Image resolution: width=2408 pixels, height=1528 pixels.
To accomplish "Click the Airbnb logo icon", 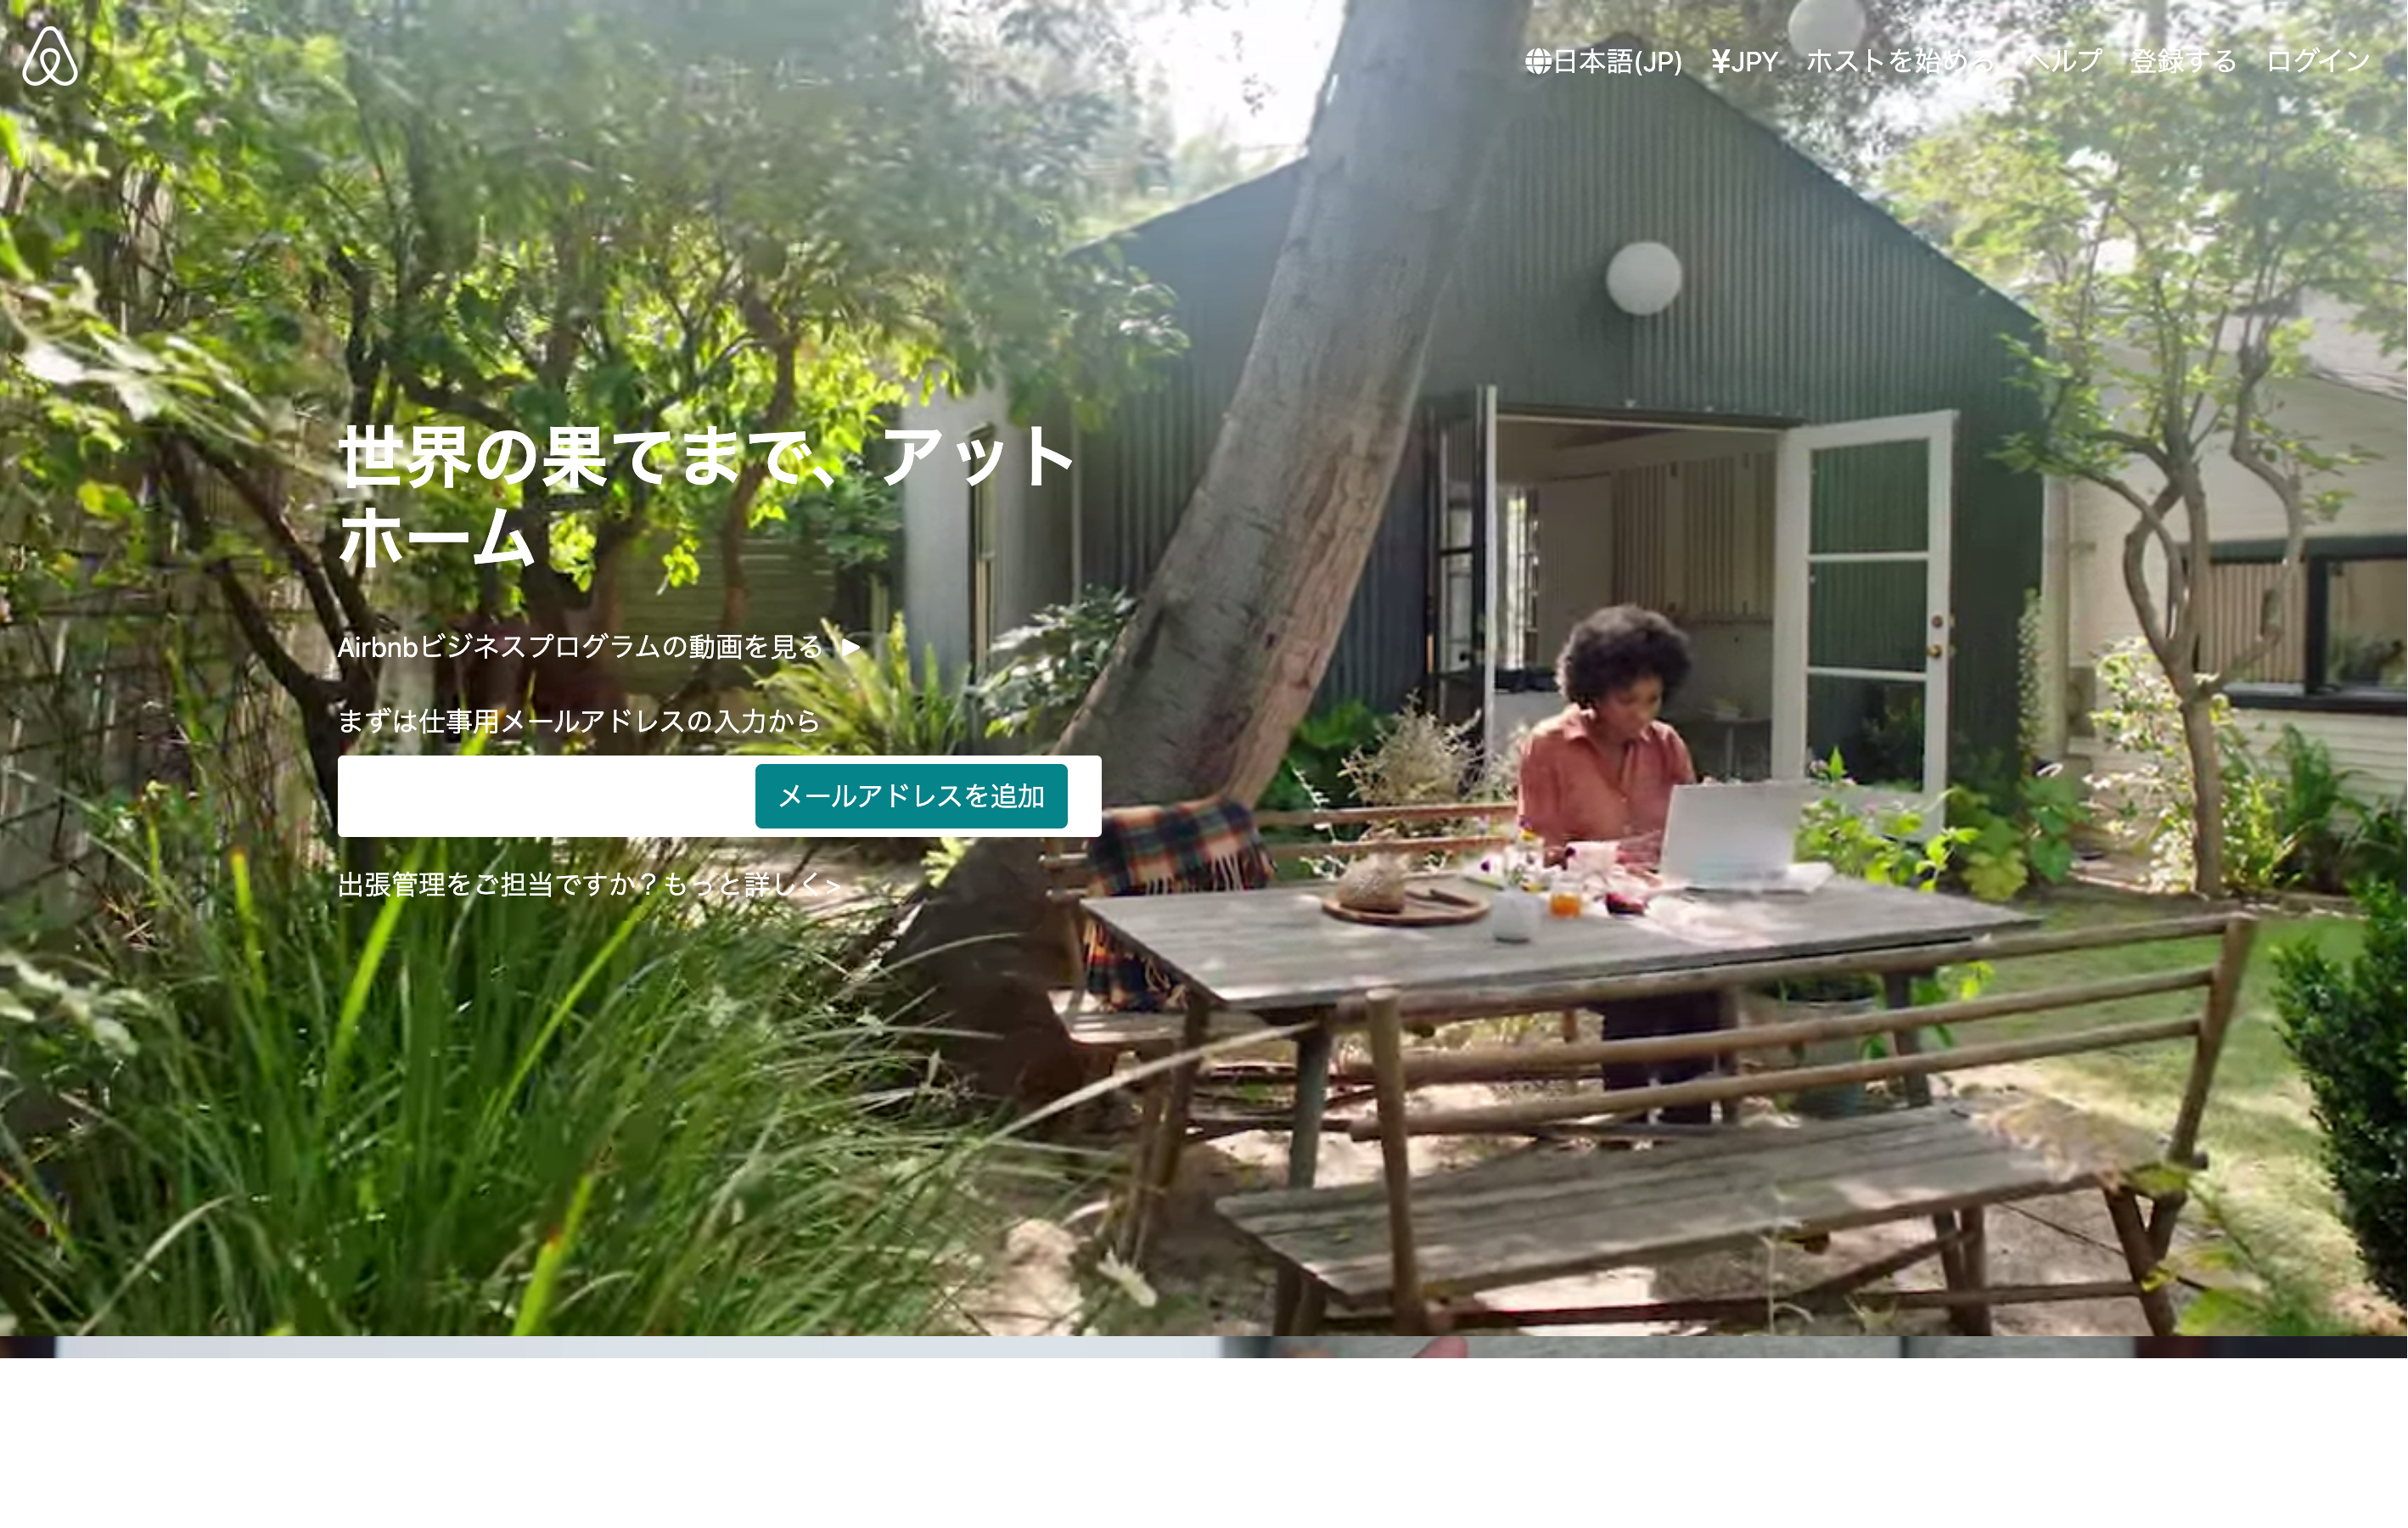I will (x=50, y=57).
